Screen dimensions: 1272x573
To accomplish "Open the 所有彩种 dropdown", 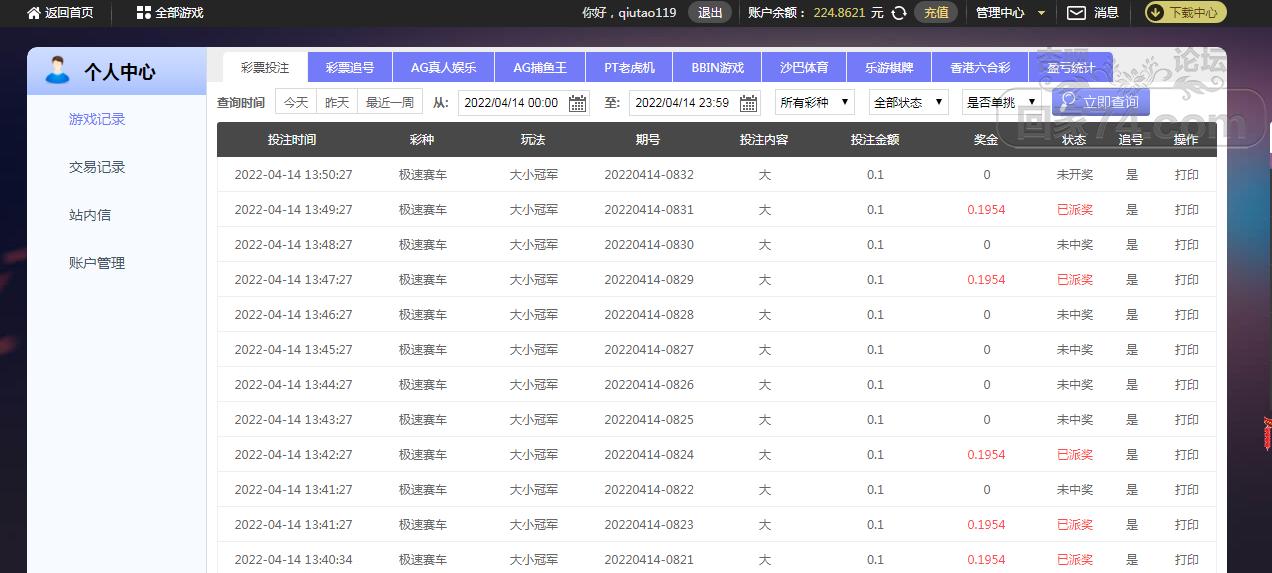I will click(815, 102).
